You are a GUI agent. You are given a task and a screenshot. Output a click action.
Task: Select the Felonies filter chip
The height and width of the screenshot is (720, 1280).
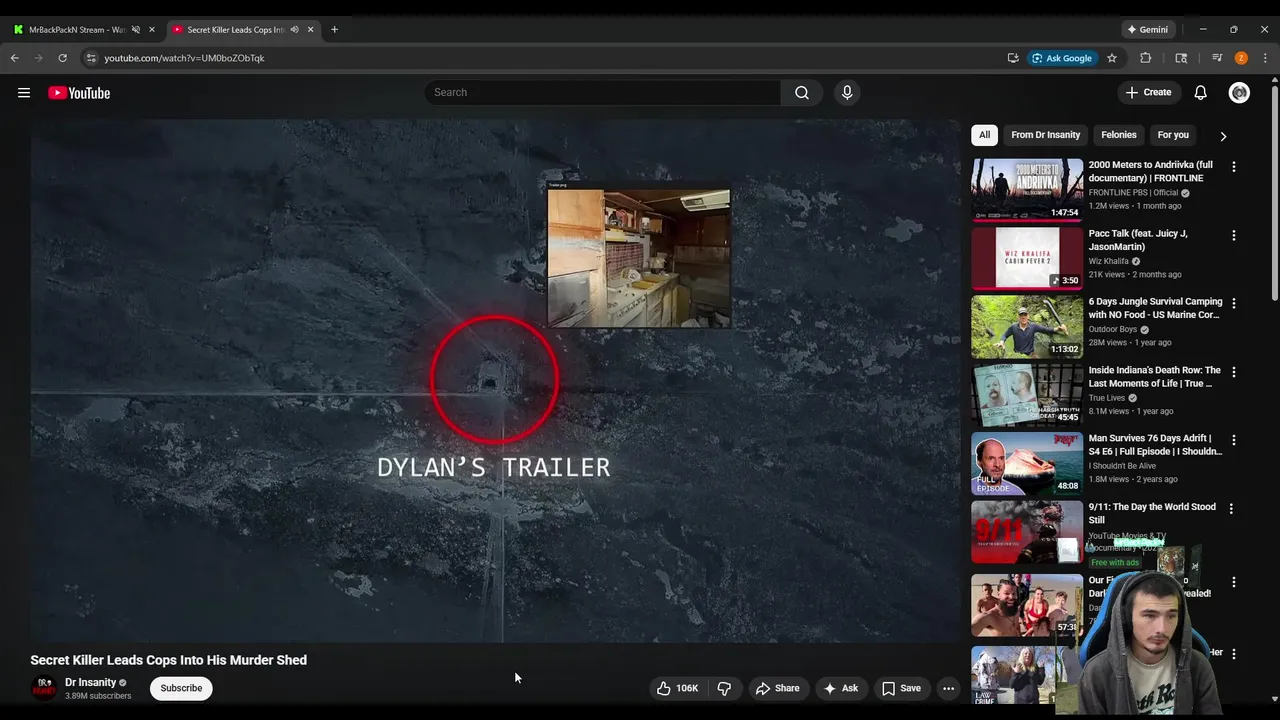tap(1118, 135)
